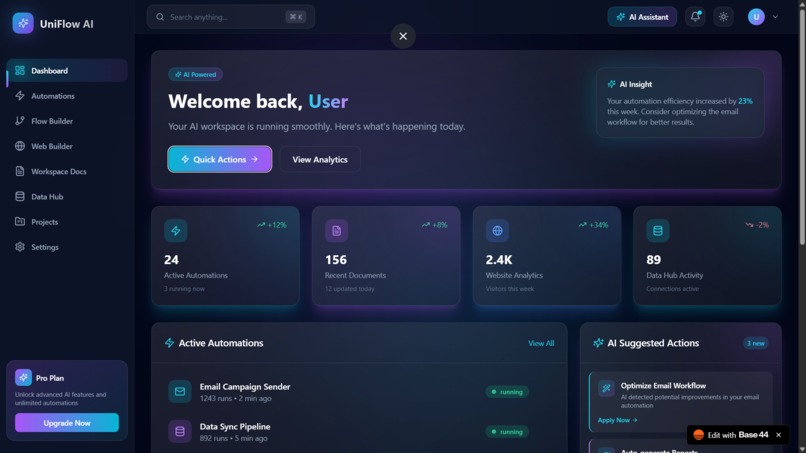Click Edit with Base44 badge
This screenshot has height=453, width=806.
pyautogui.click(x=731, y=435)
